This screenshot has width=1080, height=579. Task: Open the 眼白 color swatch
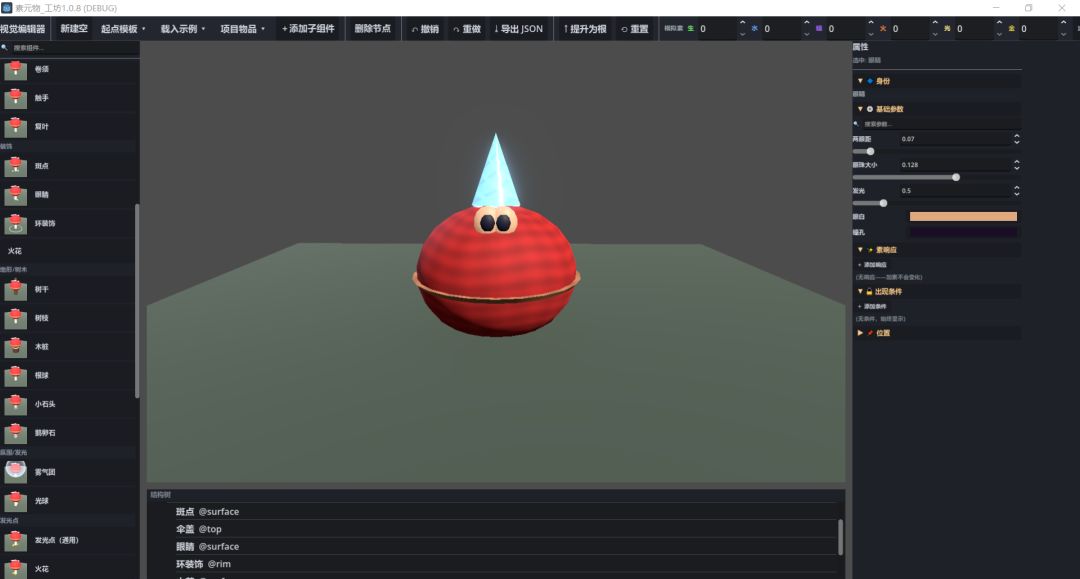pyautogui.click(x=963, y=217)
